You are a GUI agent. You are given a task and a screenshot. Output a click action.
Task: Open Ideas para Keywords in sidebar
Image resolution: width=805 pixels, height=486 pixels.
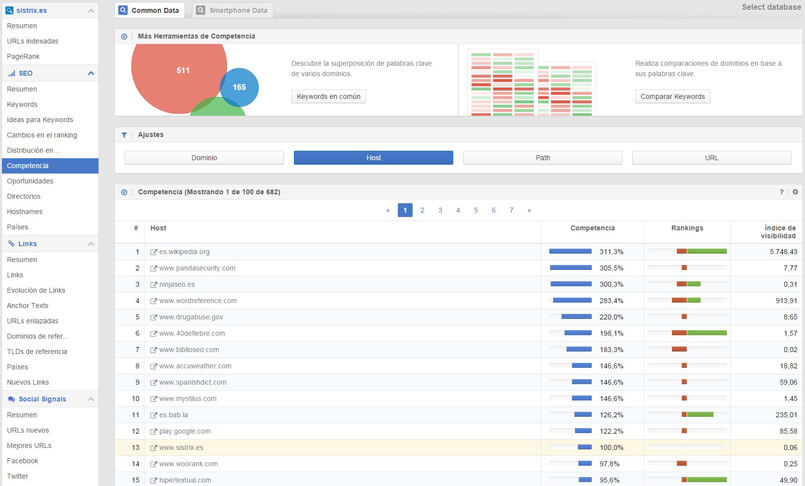[40, 120]
